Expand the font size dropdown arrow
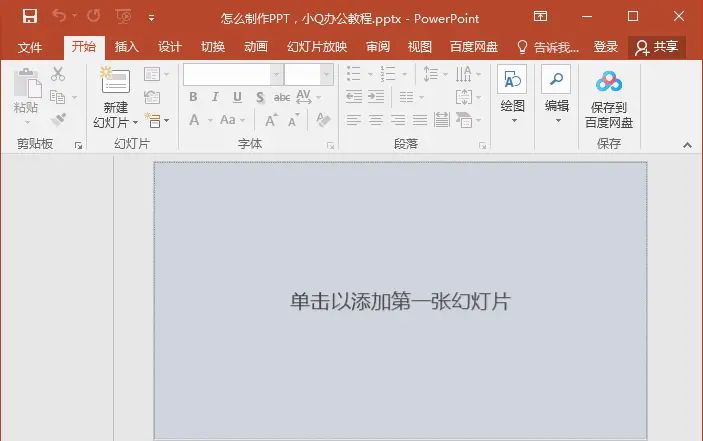 (327, 75)
